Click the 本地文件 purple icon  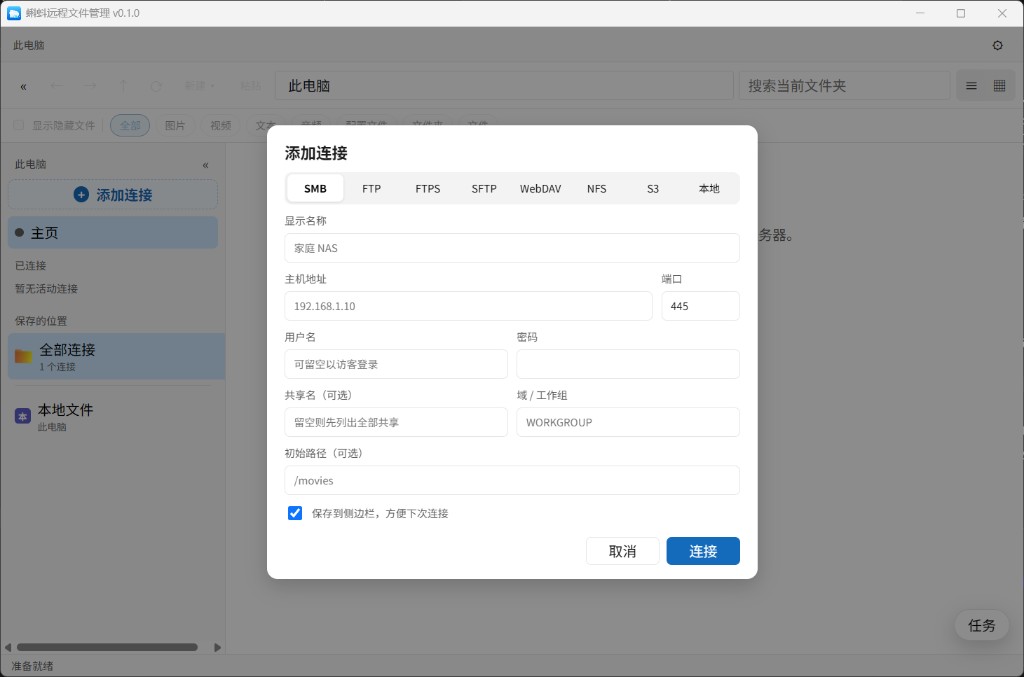(x=23, y=416)
